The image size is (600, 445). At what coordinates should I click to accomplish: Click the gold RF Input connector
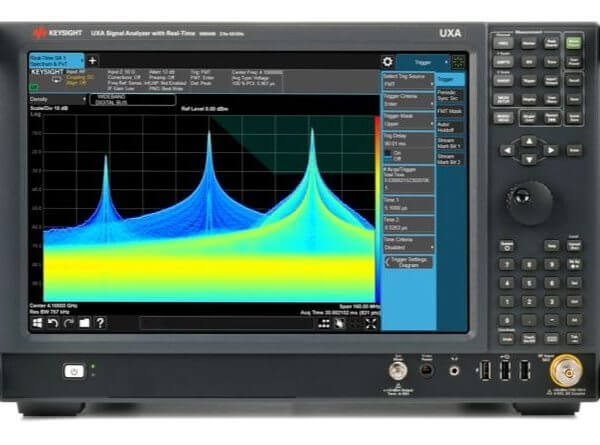click(567, 371)
